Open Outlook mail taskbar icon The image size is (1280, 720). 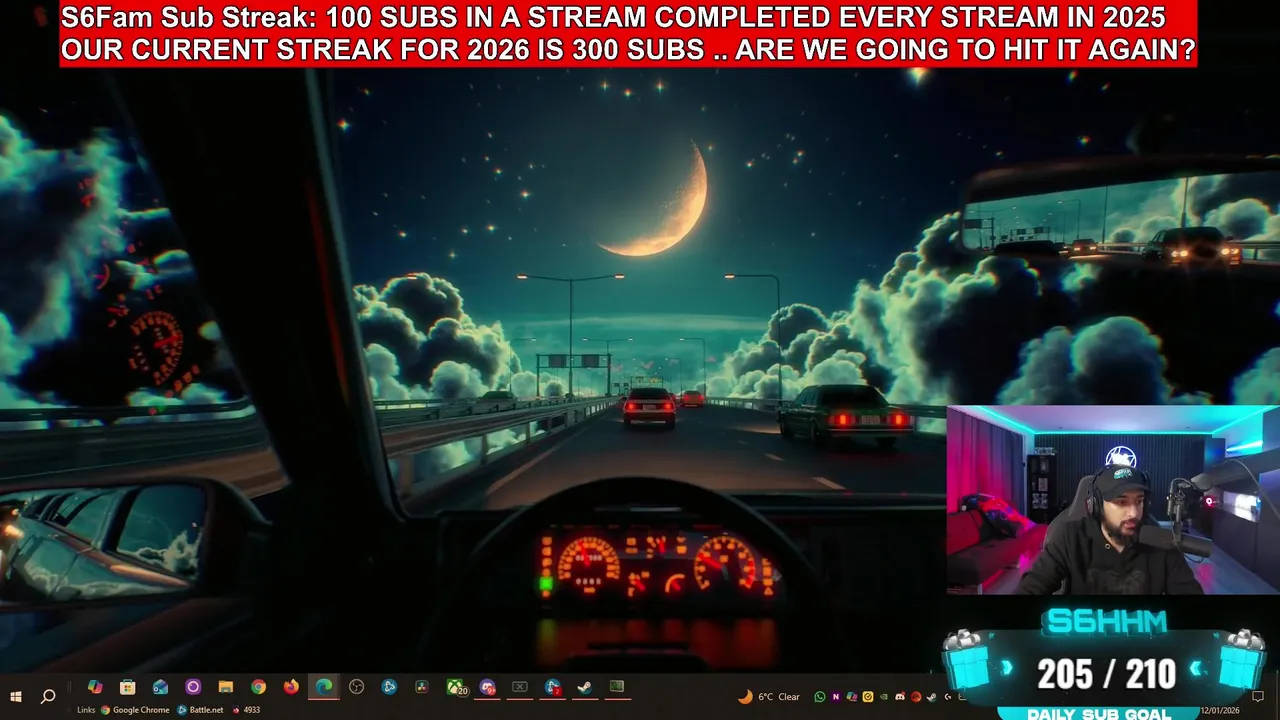tap(160, 687)
